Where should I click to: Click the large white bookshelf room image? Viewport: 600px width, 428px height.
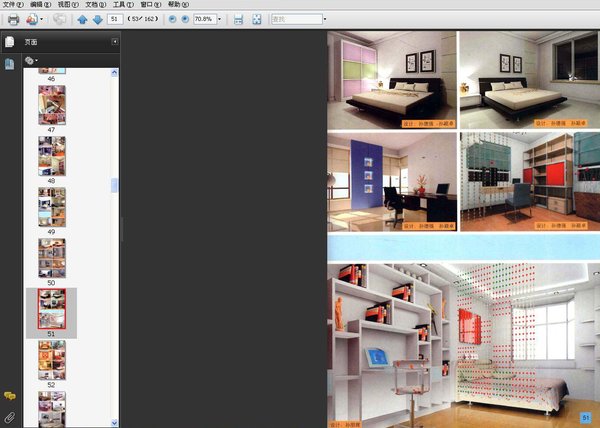(x=463, y=345)
